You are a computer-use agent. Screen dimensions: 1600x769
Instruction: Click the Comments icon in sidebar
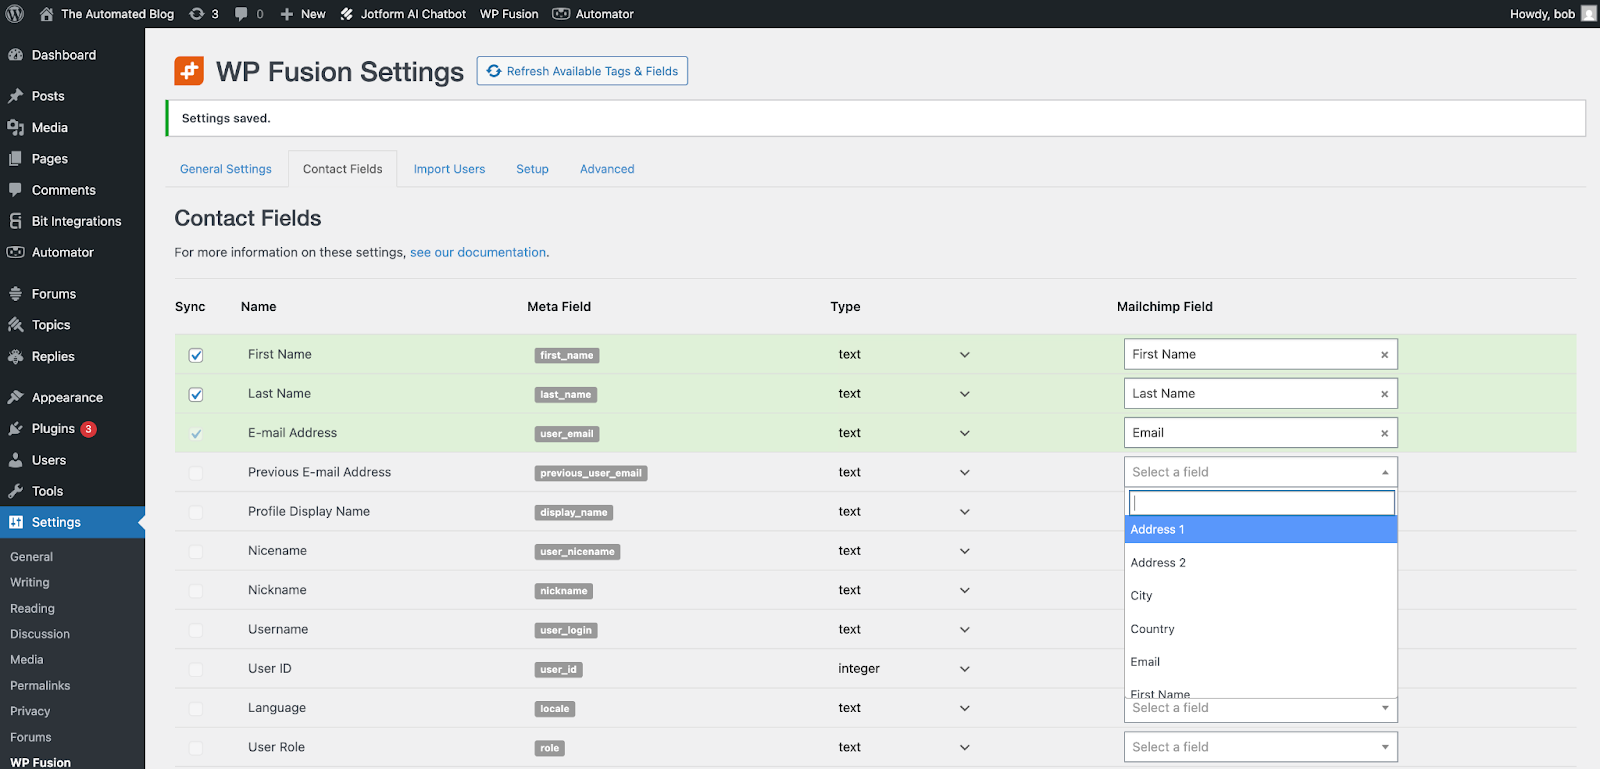[x=16, y=190]
